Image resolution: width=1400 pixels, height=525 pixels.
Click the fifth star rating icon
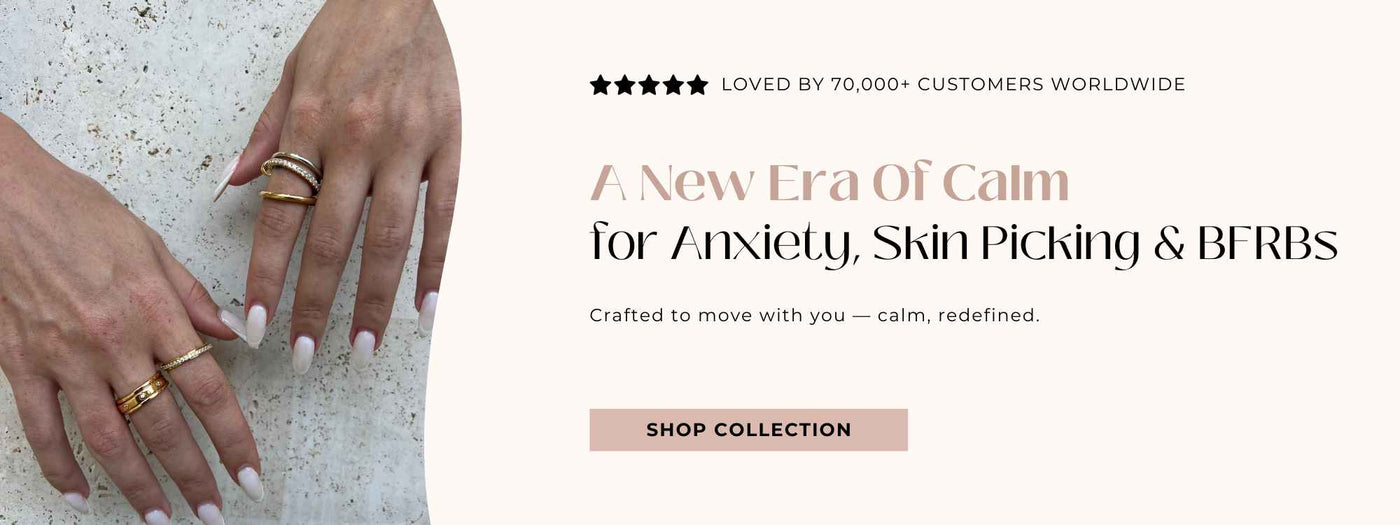coord(697,85)
